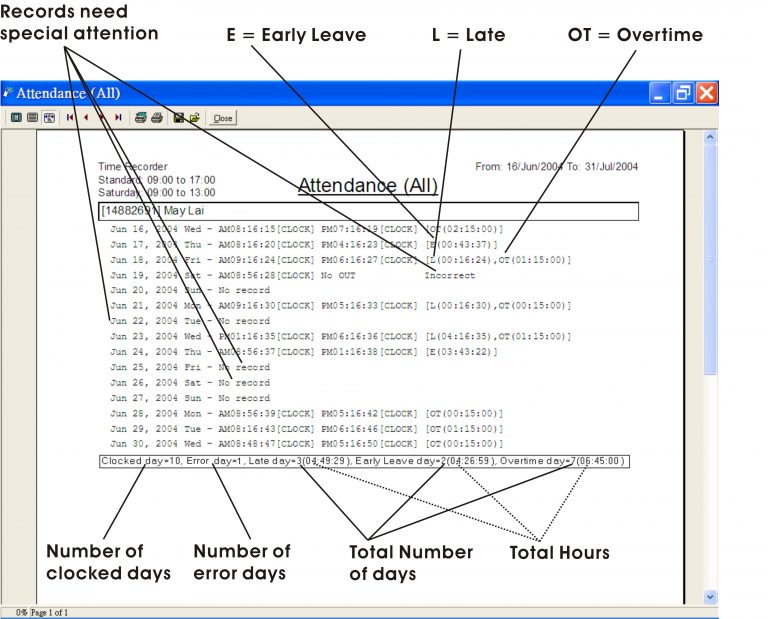Jump to last page of report
Viewport: 768px width, 619px height.
pyautogui.click(x=118, y=117)
